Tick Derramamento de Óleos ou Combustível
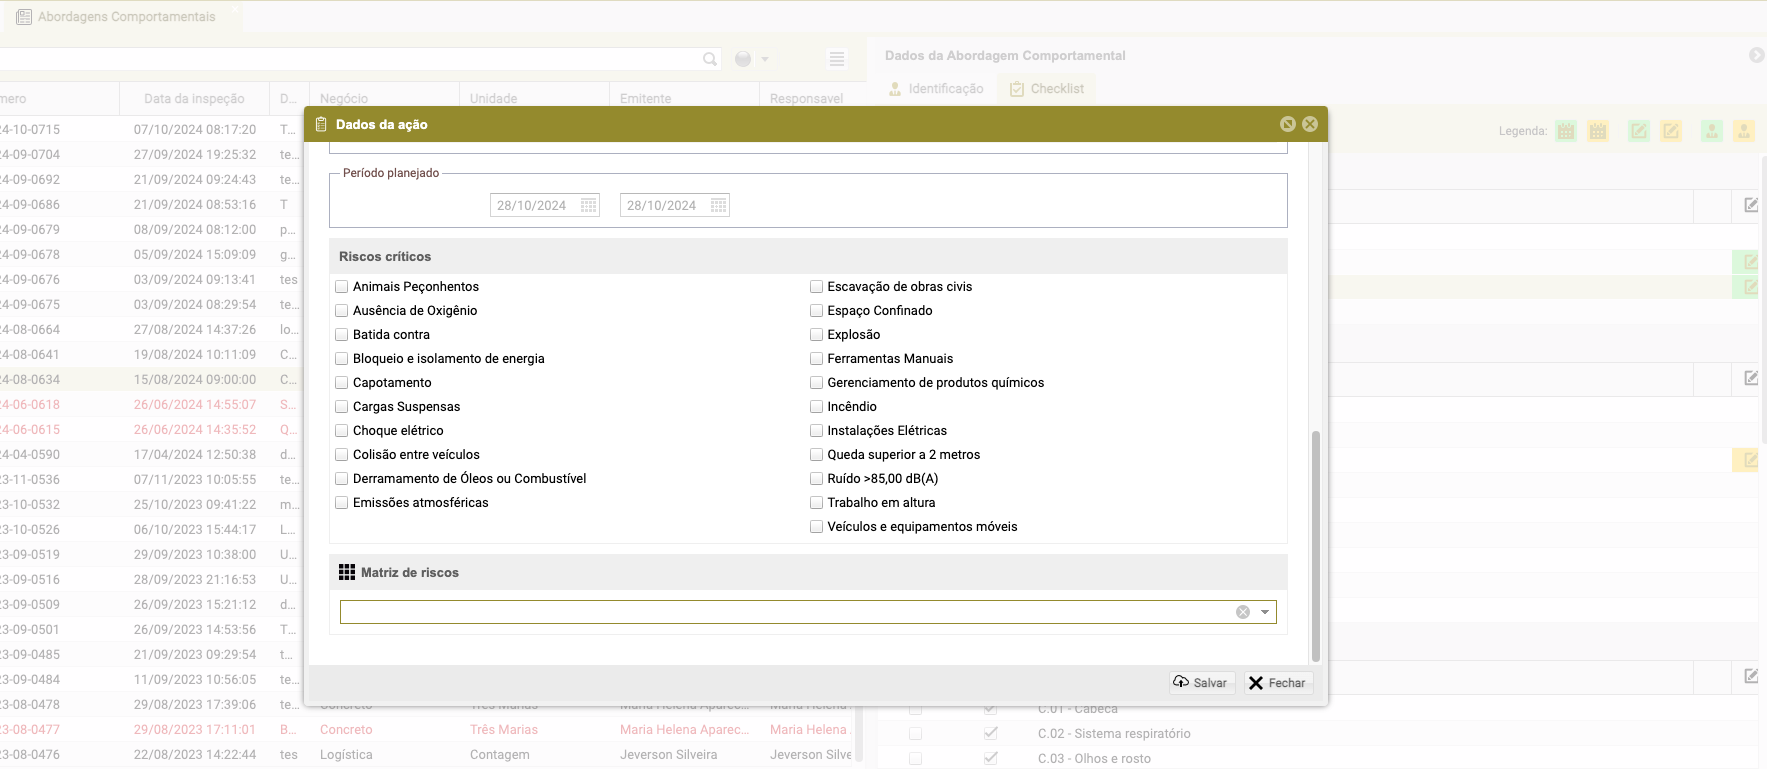Screen dimensions: 1767x769 (x=342, y=479)
